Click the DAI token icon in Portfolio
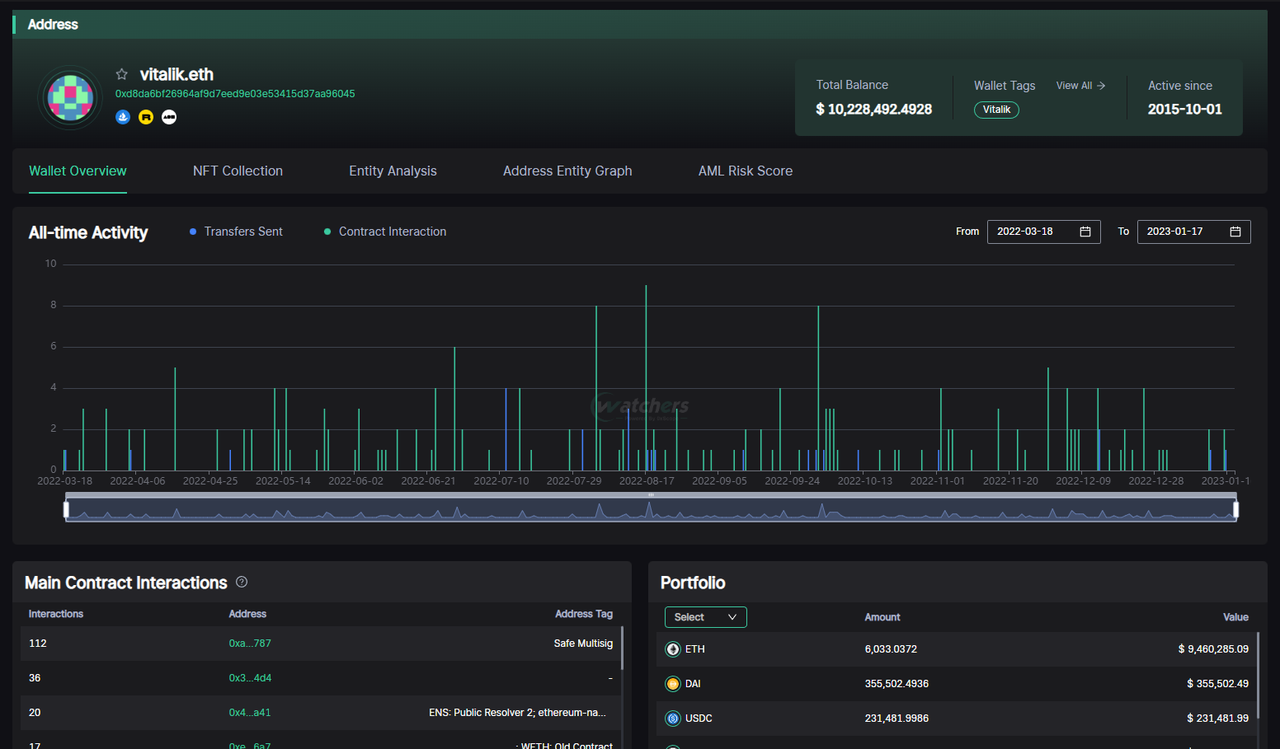Screen dimensions: 1280x749 coord(673,684)
